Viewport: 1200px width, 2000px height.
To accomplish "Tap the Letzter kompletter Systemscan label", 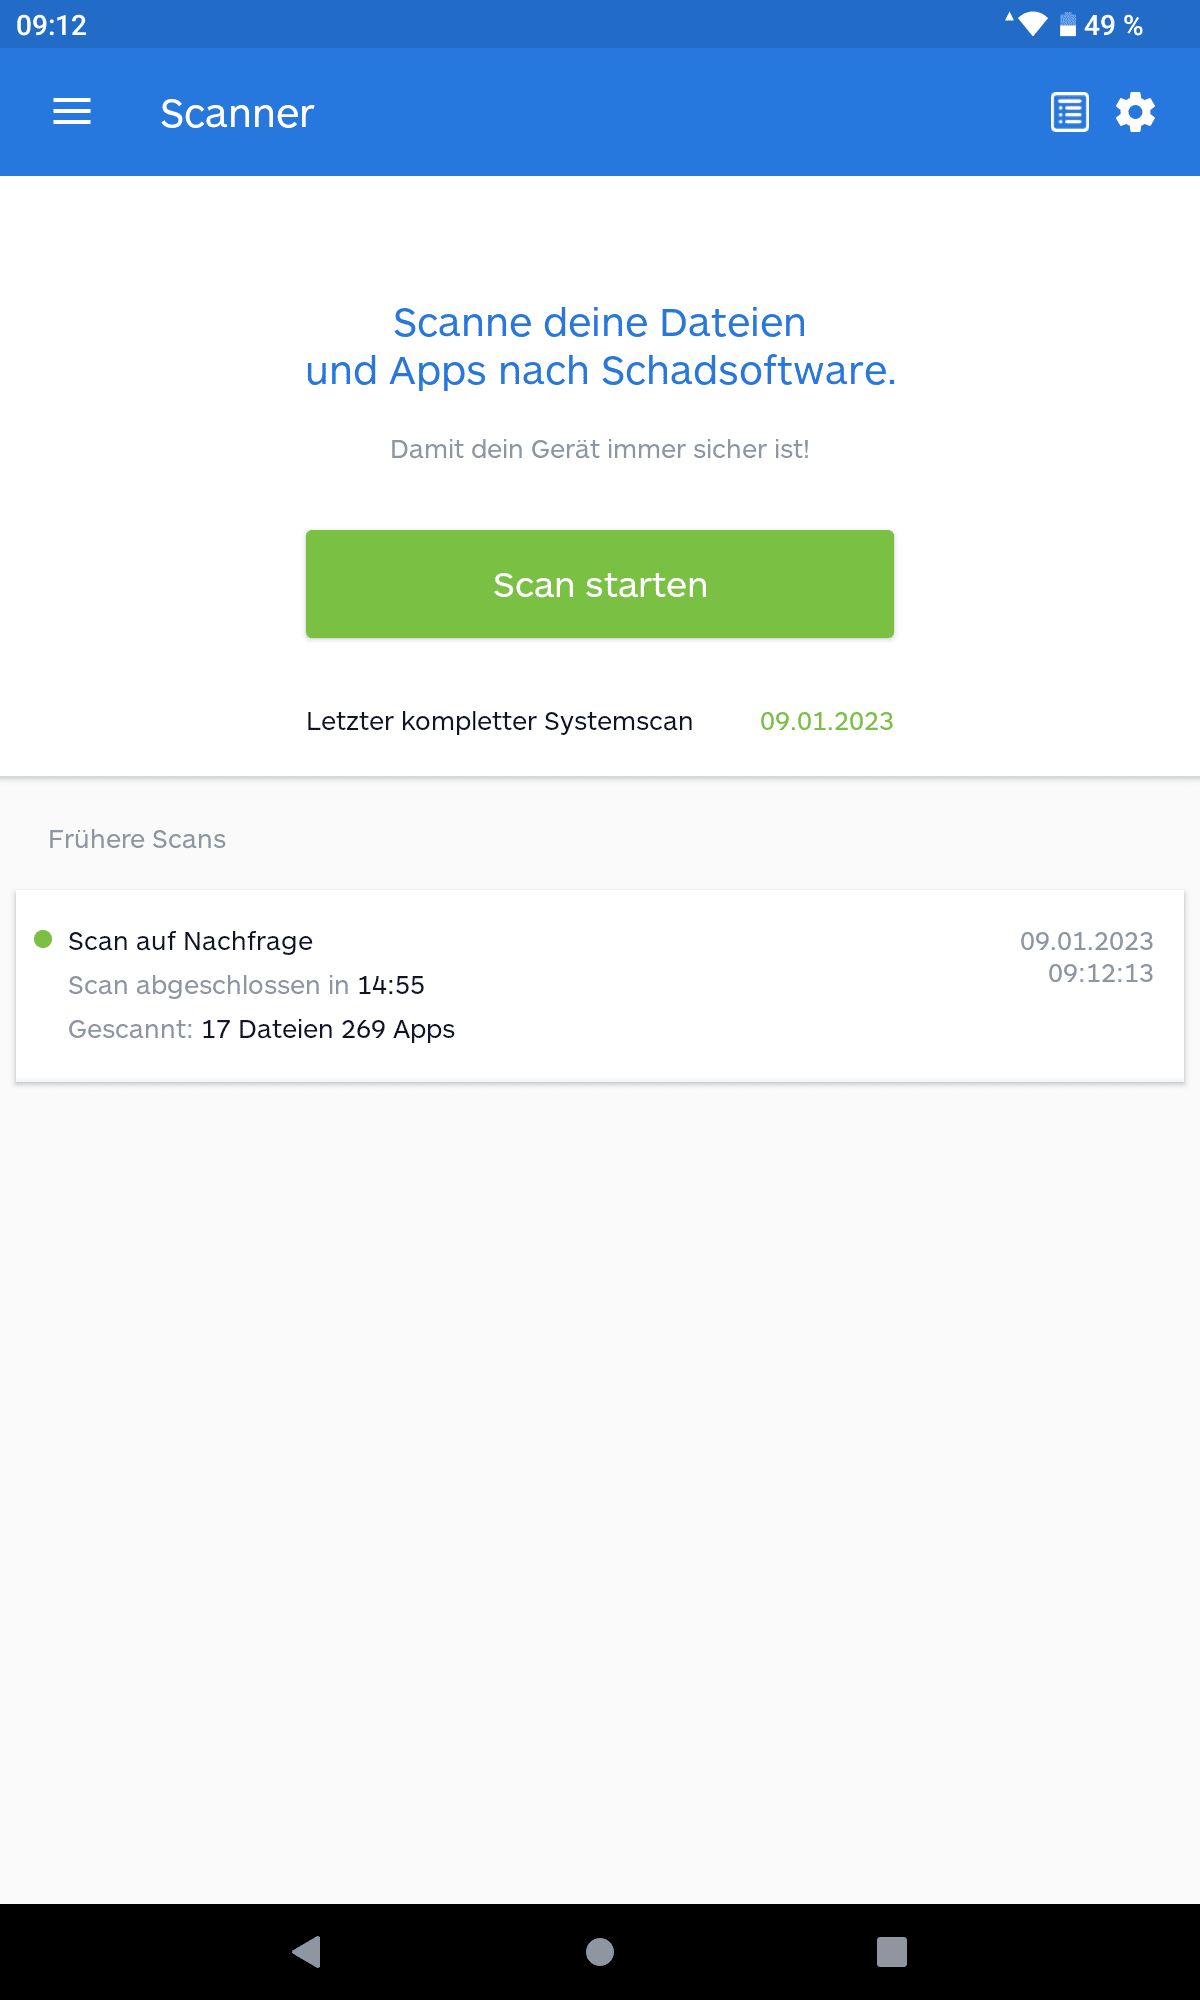I will [x=499, y=721].
